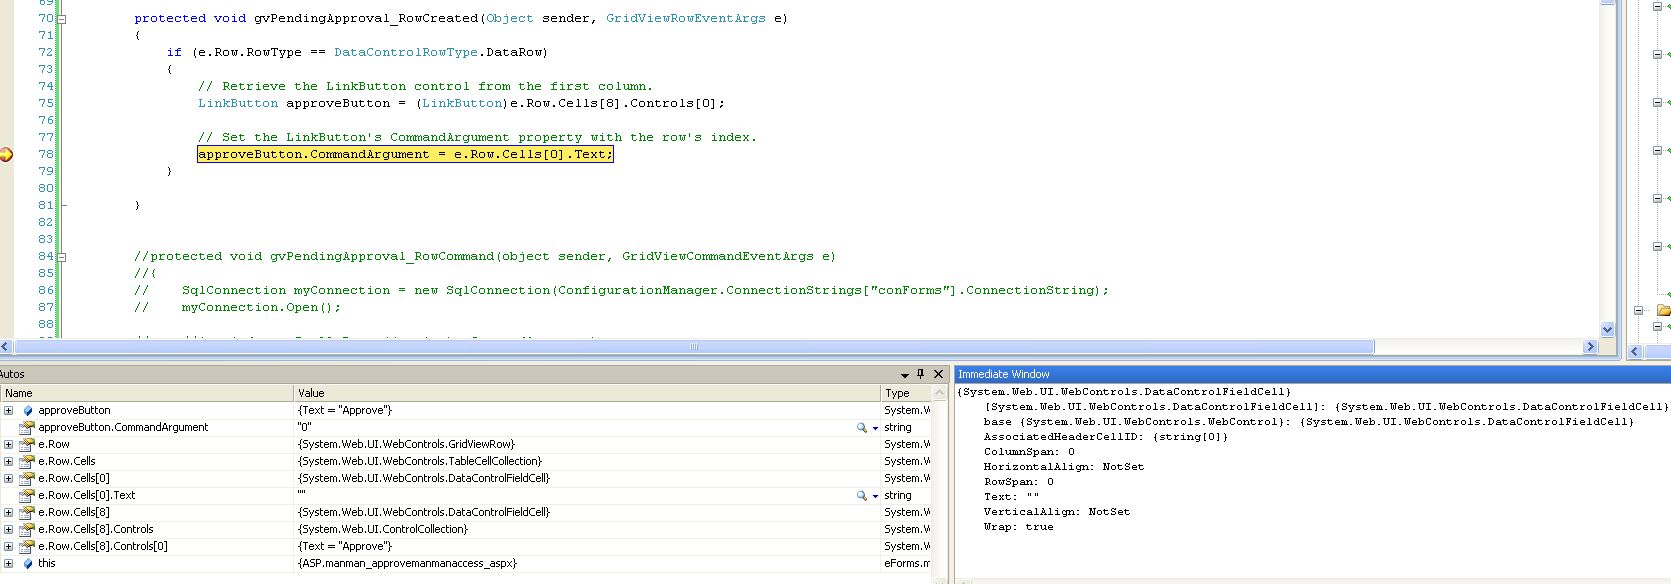Image resolution: width=1671 pixels, height=584 pixels.
Task: Expand the e.Row.Cells[8].Controls node
Action: pyautogui.click(x=9, y=529)
